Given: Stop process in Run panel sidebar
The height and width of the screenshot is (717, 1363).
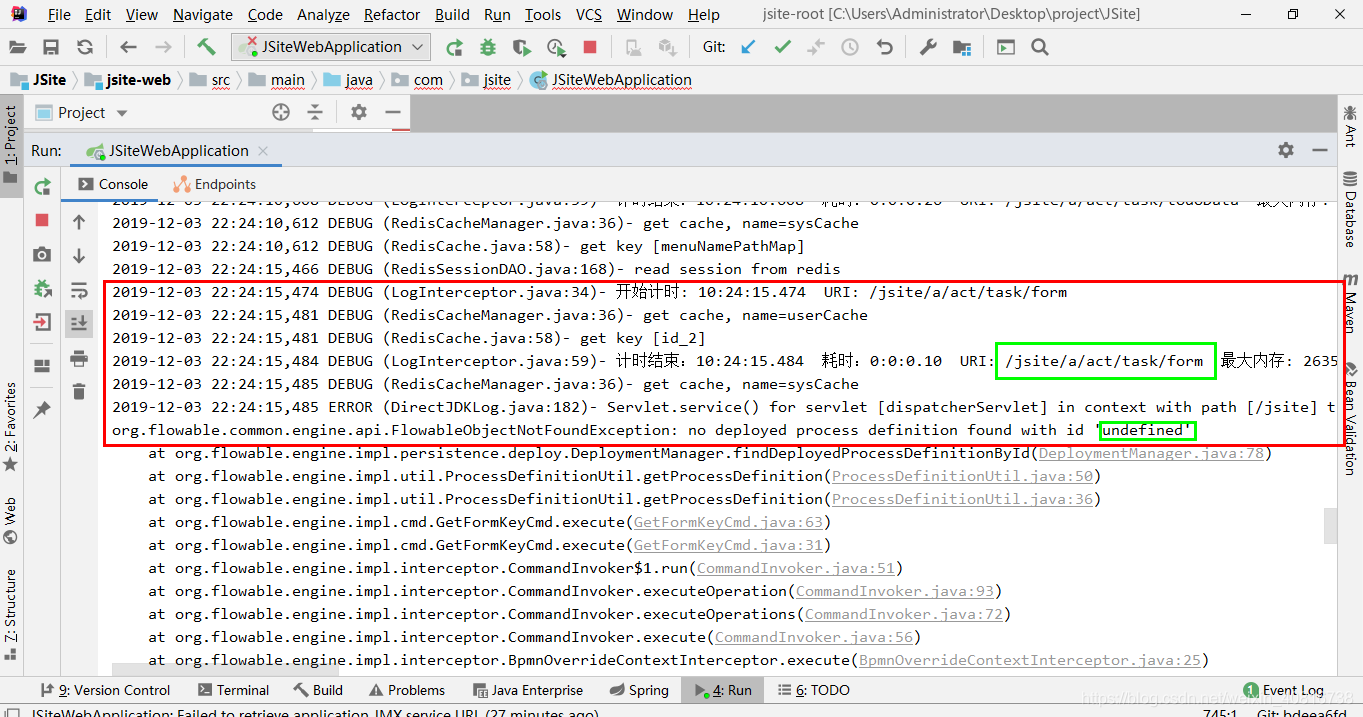Looking at the screenshot, I should click(42, 220).
